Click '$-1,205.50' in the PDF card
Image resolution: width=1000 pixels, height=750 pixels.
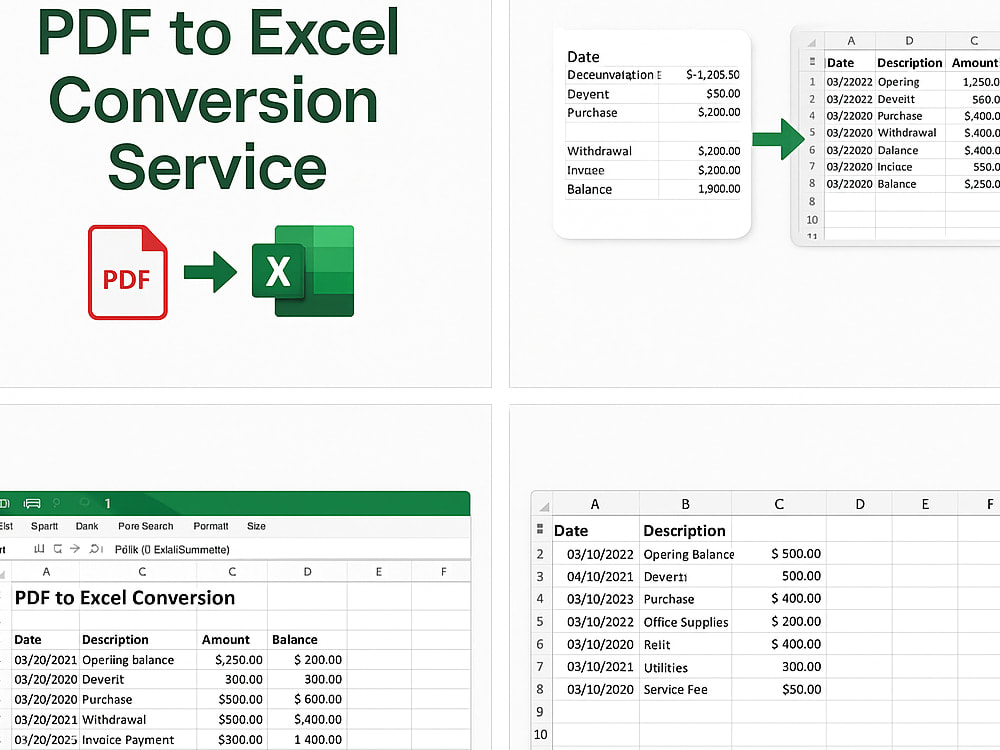(713, 75)
